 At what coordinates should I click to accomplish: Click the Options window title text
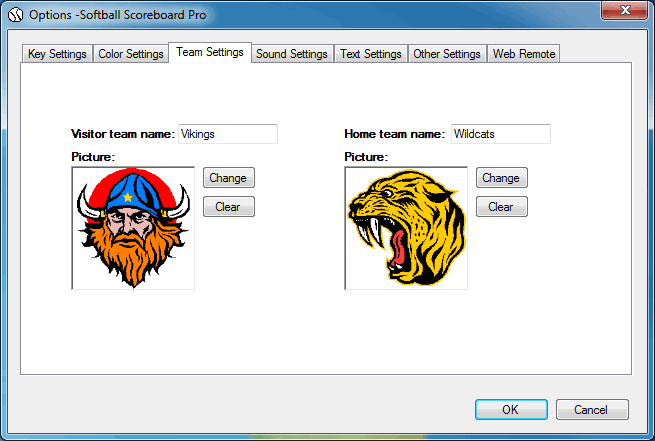pyautogui.click(x=110, y=15)
